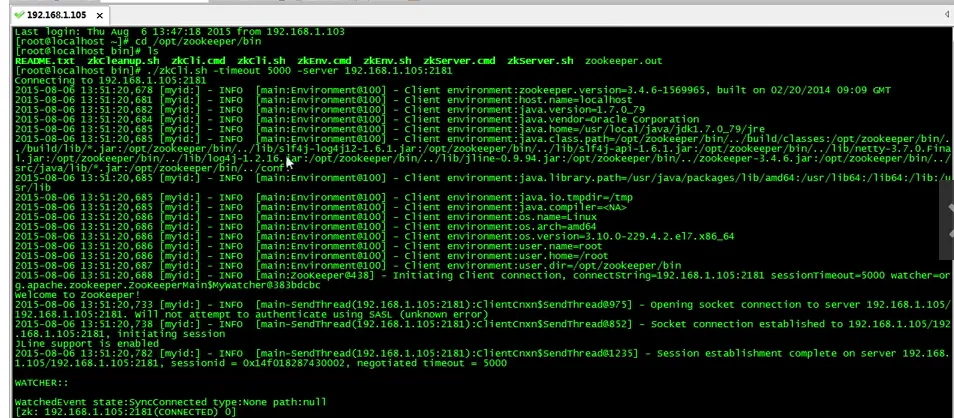Click the 'java.compiler=<NA>' text

point(572,207)
